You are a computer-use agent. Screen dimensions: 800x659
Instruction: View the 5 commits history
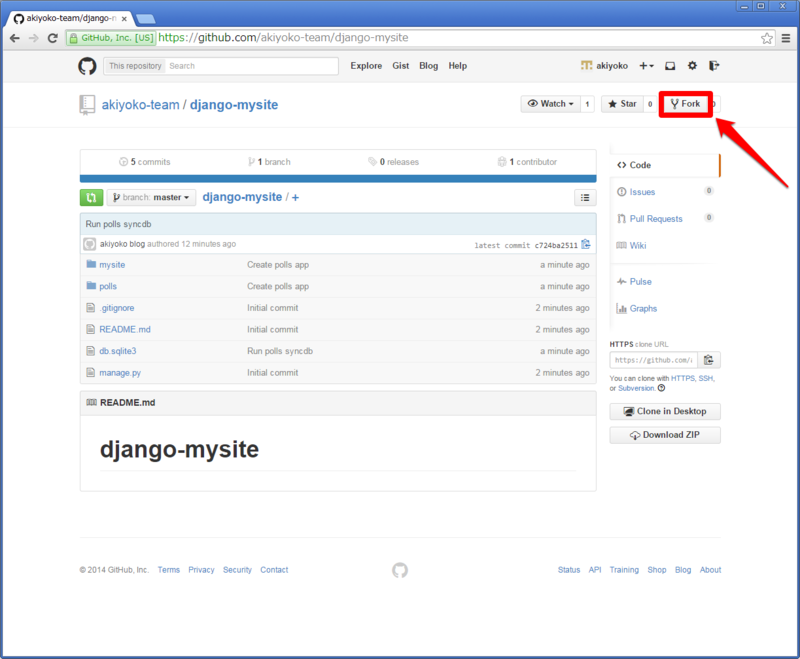(144, 162)
